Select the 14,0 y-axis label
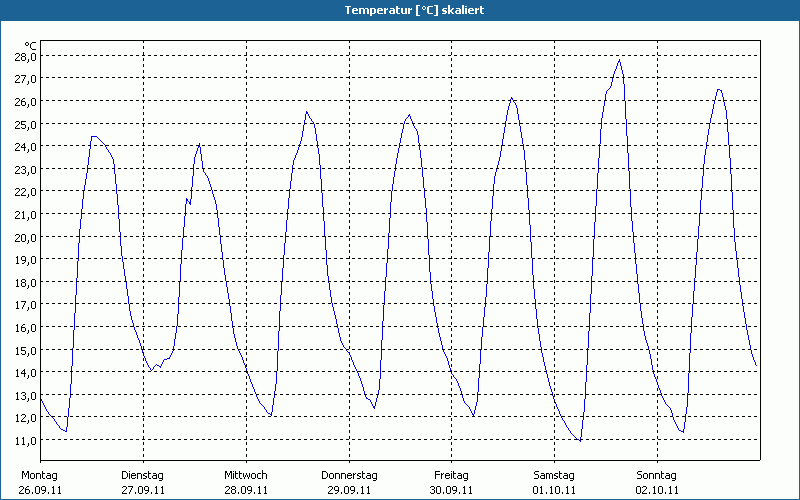 pyautogui.click(x=25, y=373)
